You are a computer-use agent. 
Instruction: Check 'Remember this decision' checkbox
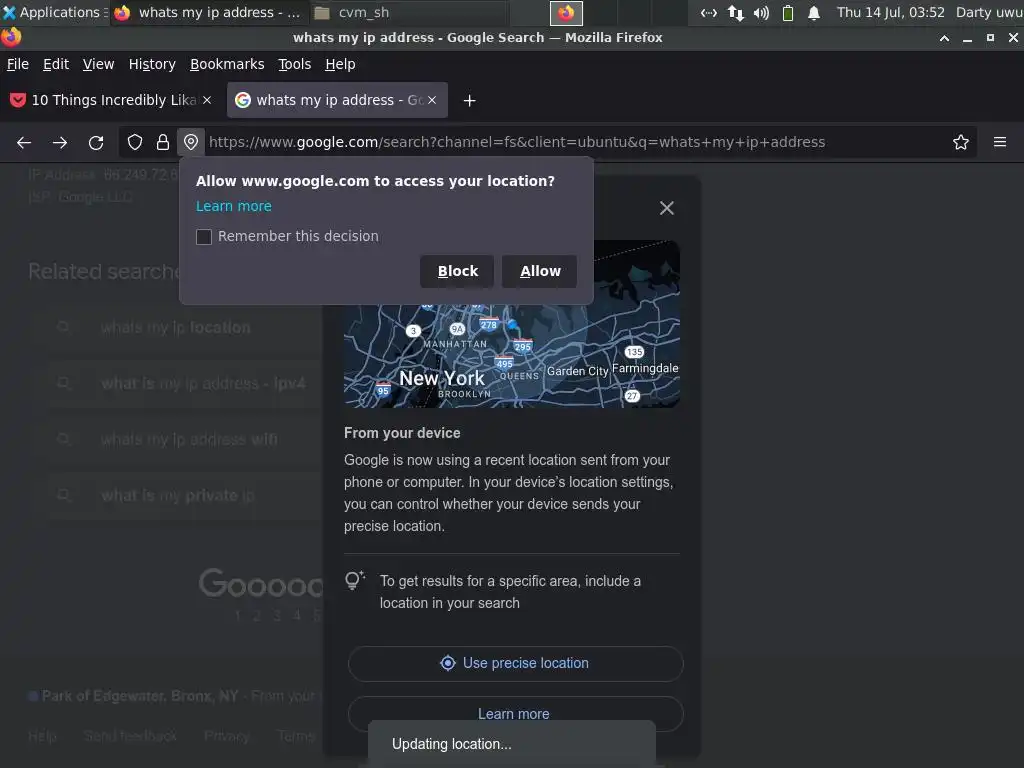[x=204, y=236]
